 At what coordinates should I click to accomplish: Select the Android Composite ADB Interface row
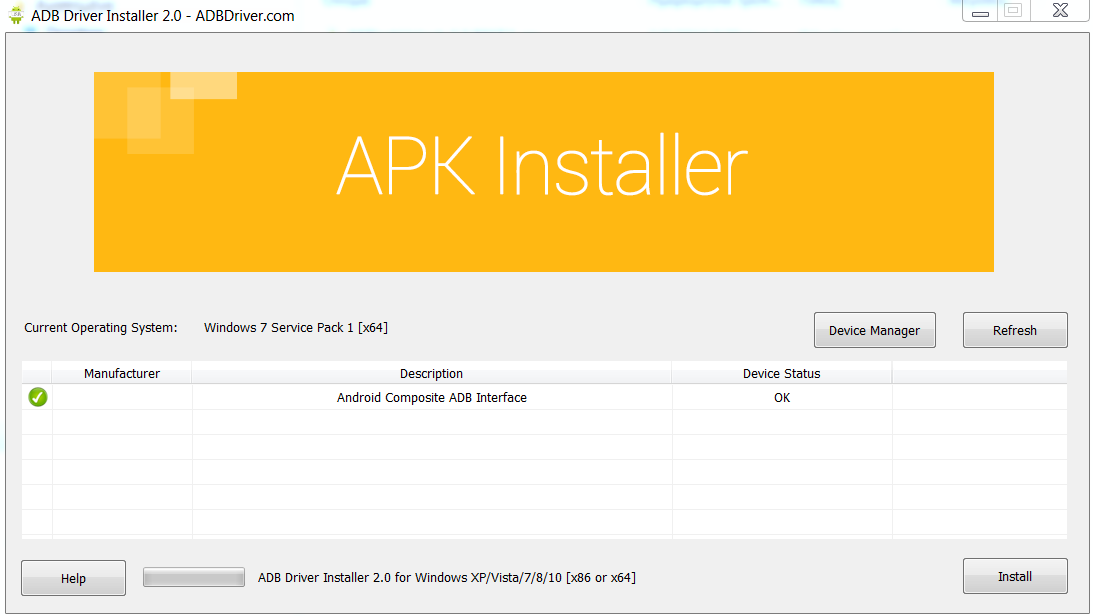[x=544, y=397]
